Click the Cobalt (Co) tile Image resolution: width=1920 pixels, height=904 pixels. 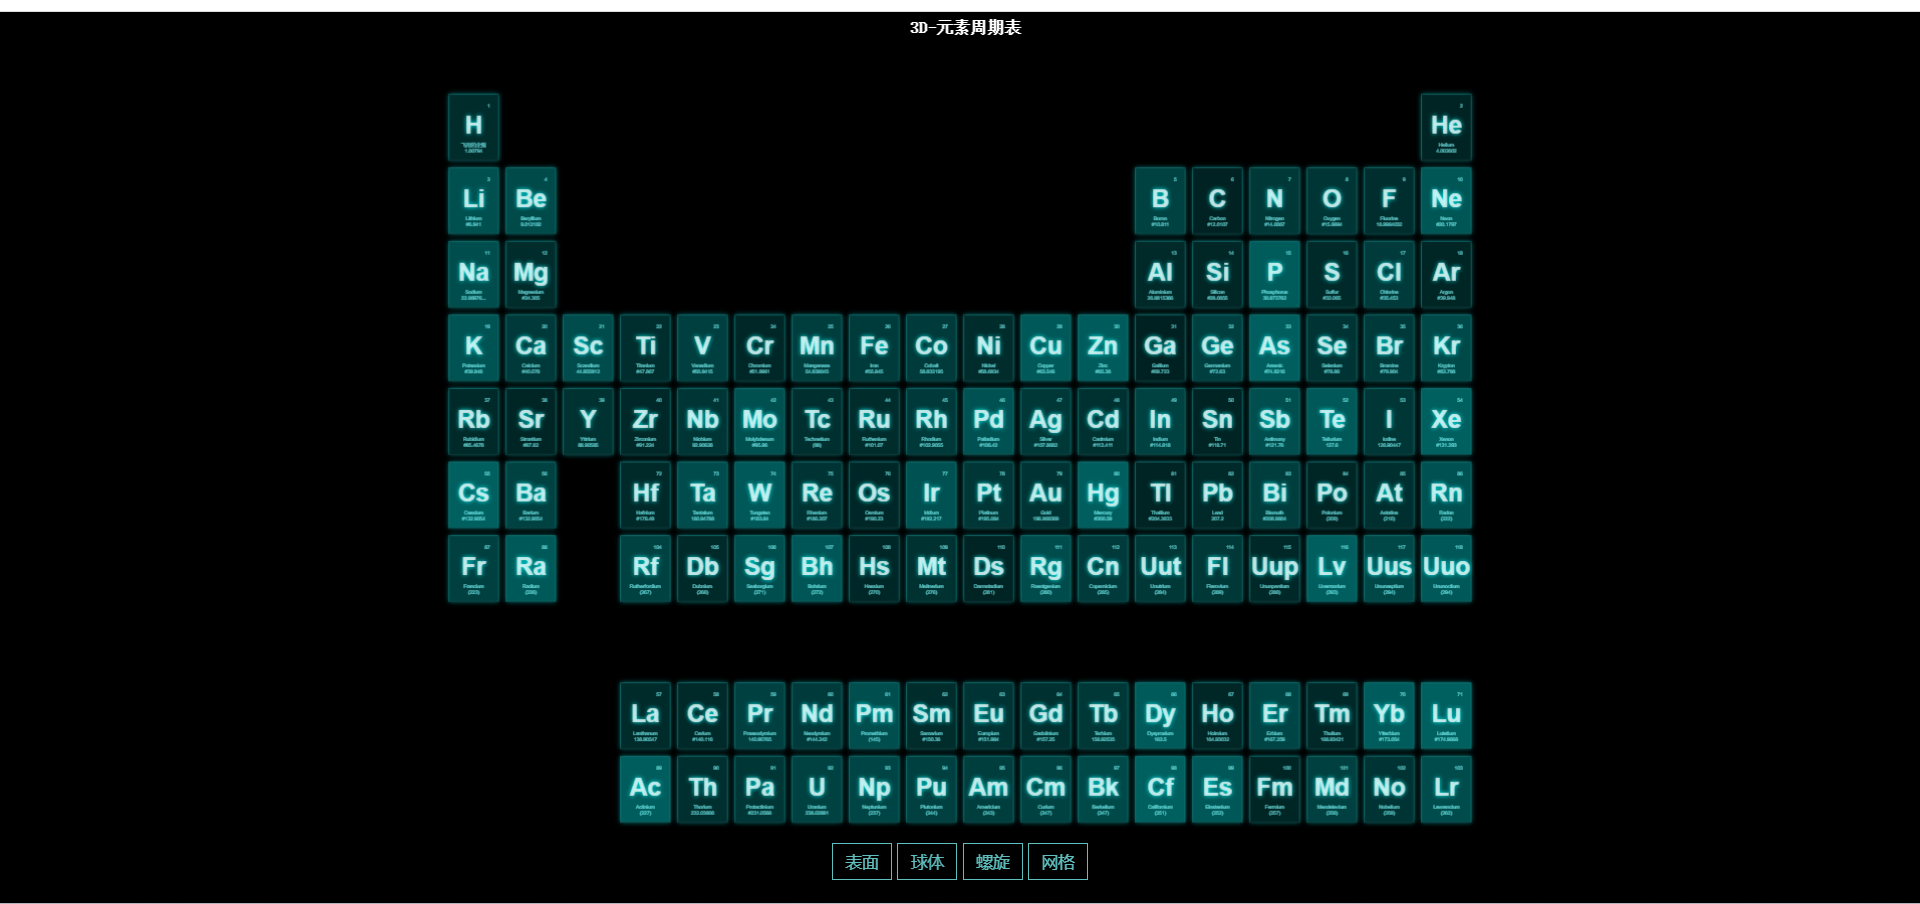[x=931, y=348]
